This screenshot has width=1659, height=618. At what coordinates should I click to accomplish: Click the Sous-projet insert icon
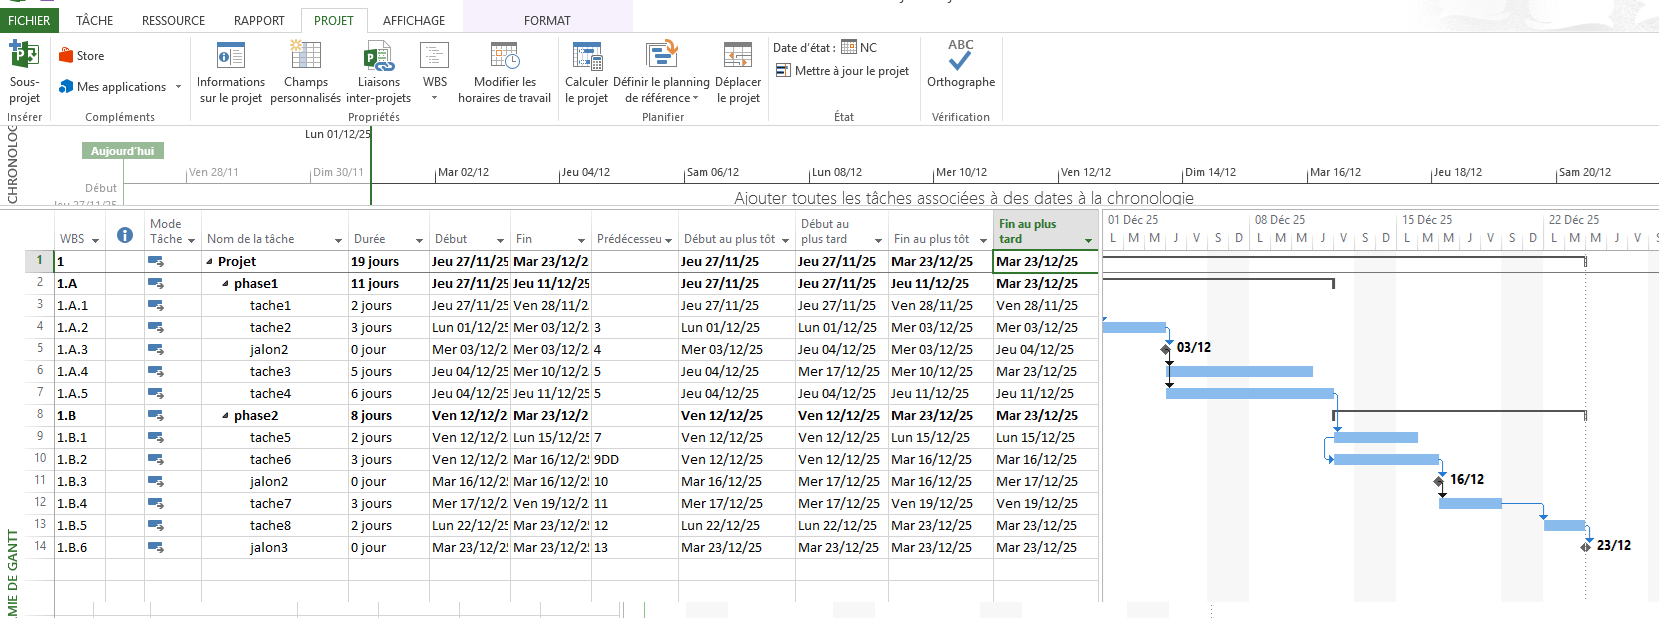click(24, 56)
